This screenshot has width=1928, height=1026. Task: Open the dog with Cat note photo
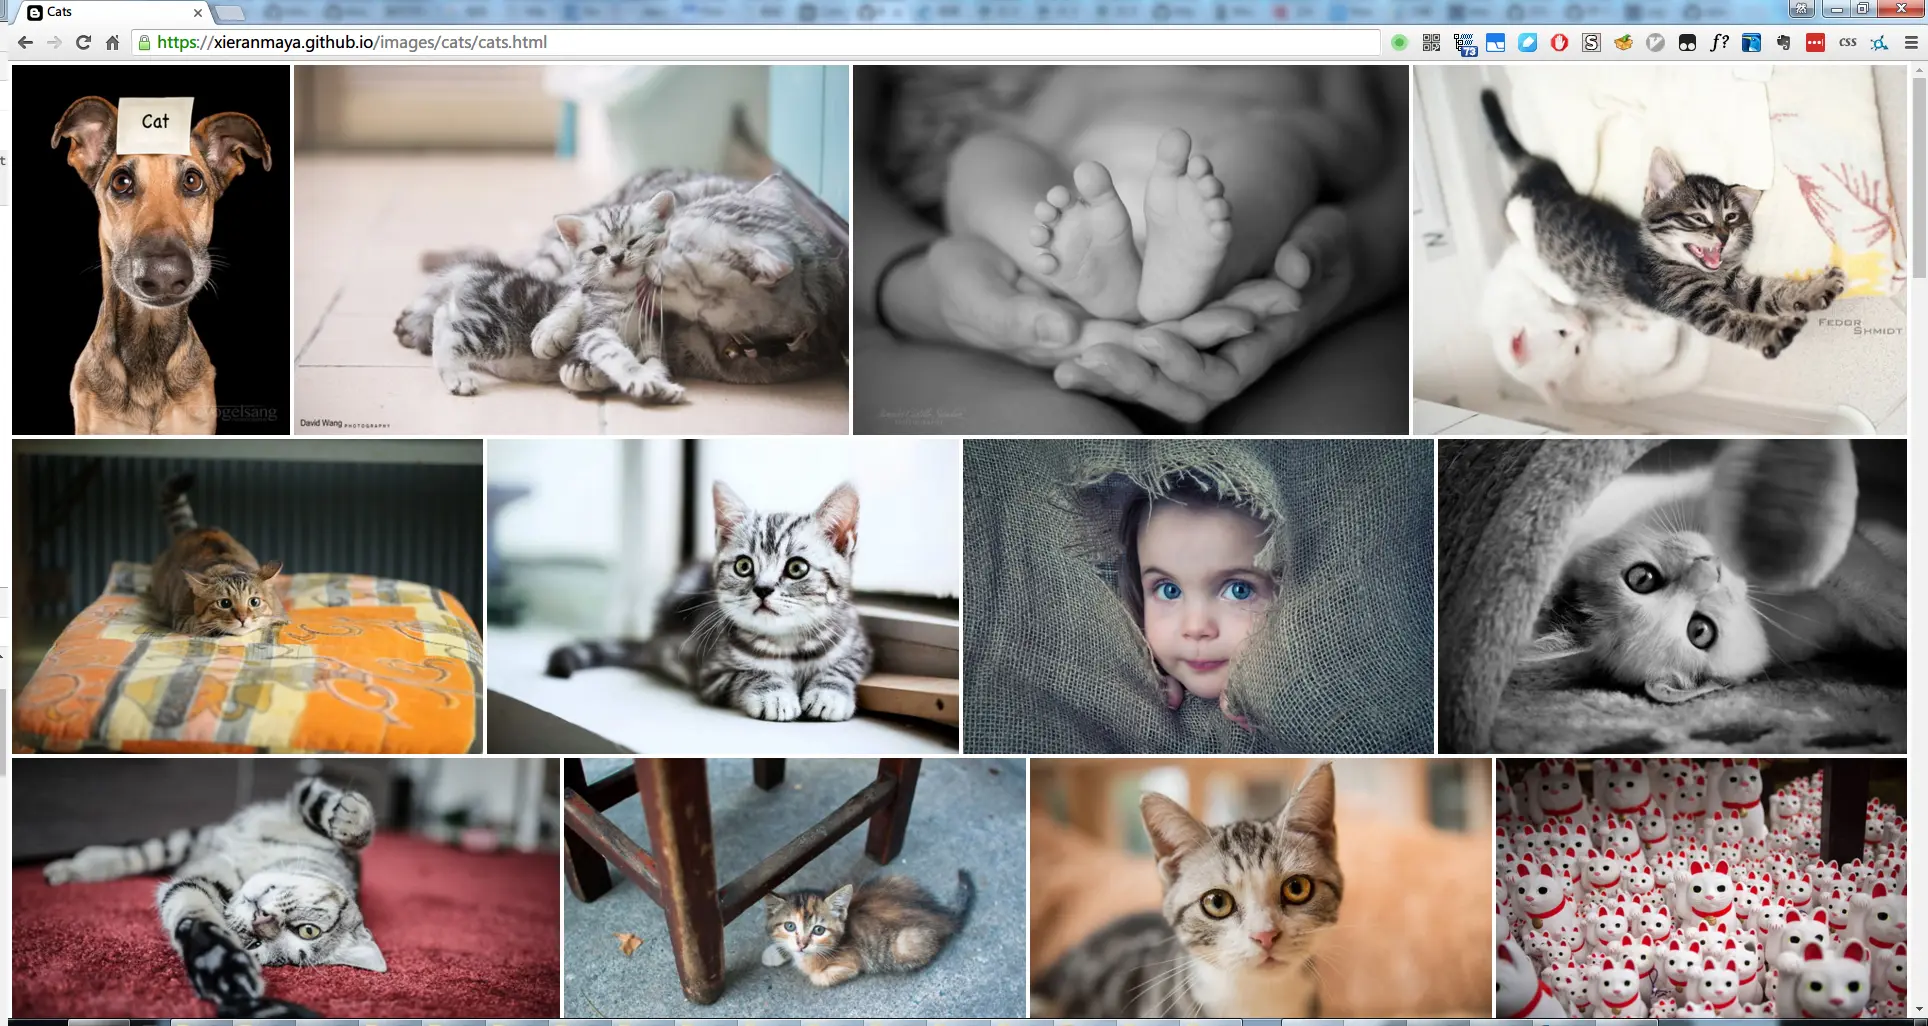(151, 250)
